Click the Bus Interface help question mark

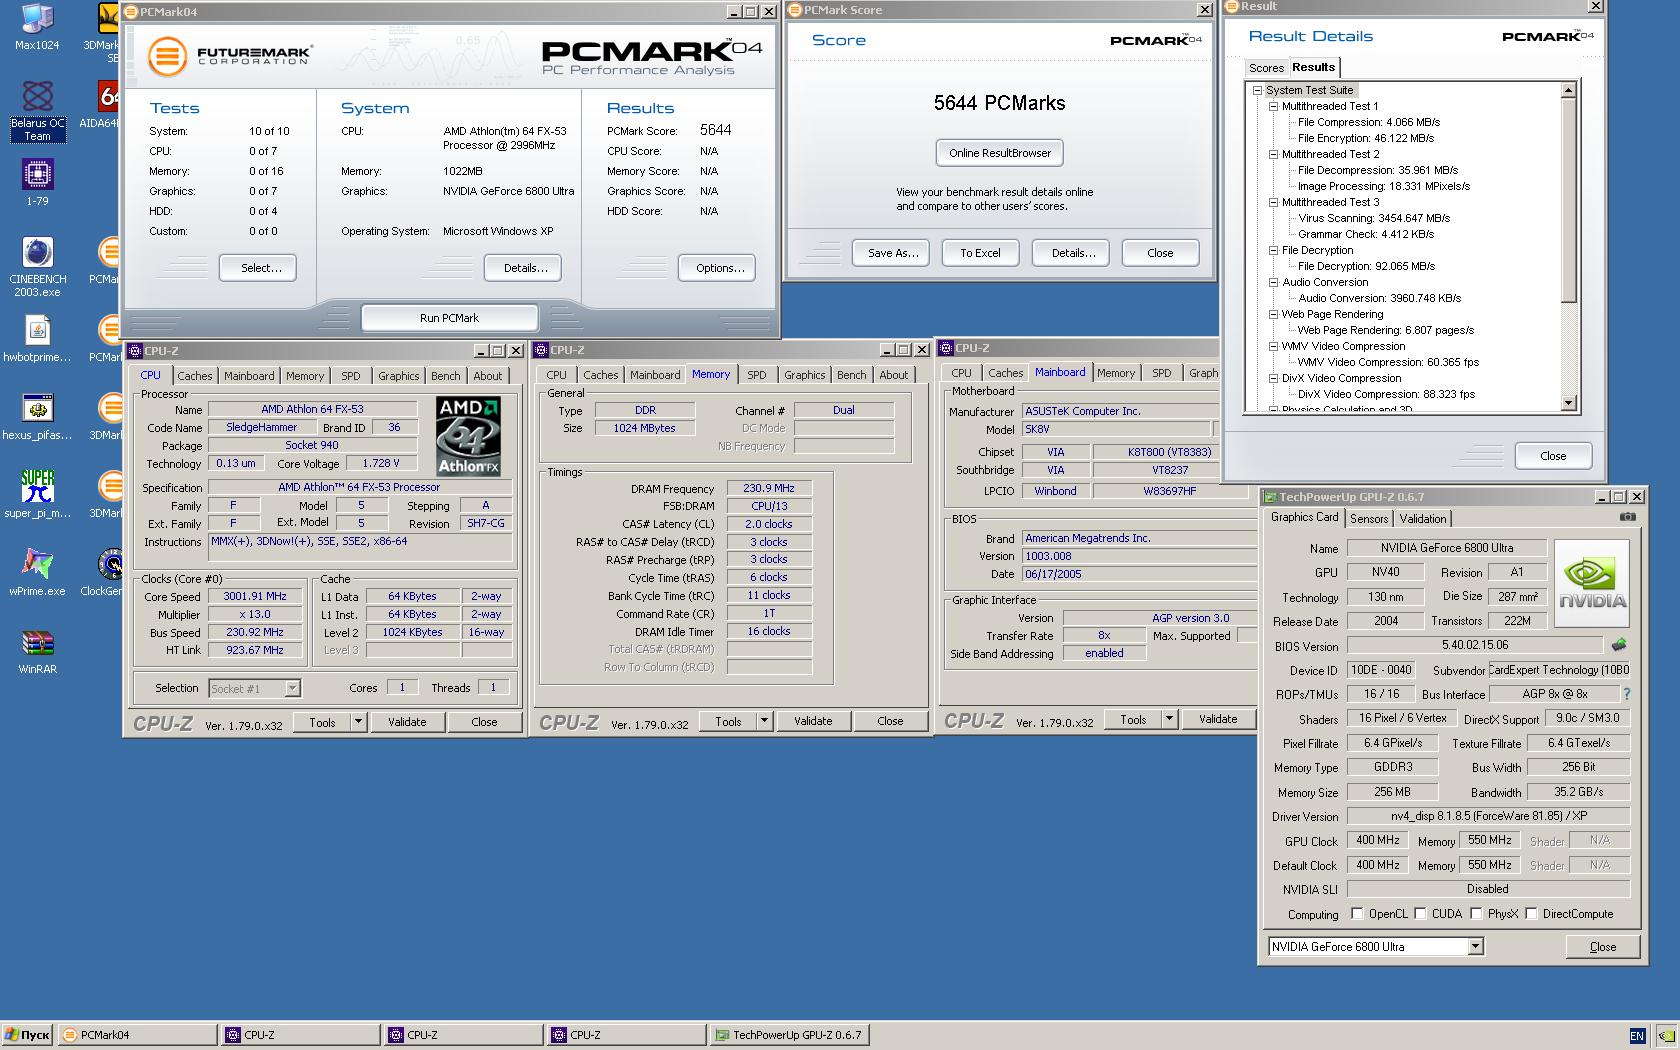pyautogui.click(x=1627, y=694)
